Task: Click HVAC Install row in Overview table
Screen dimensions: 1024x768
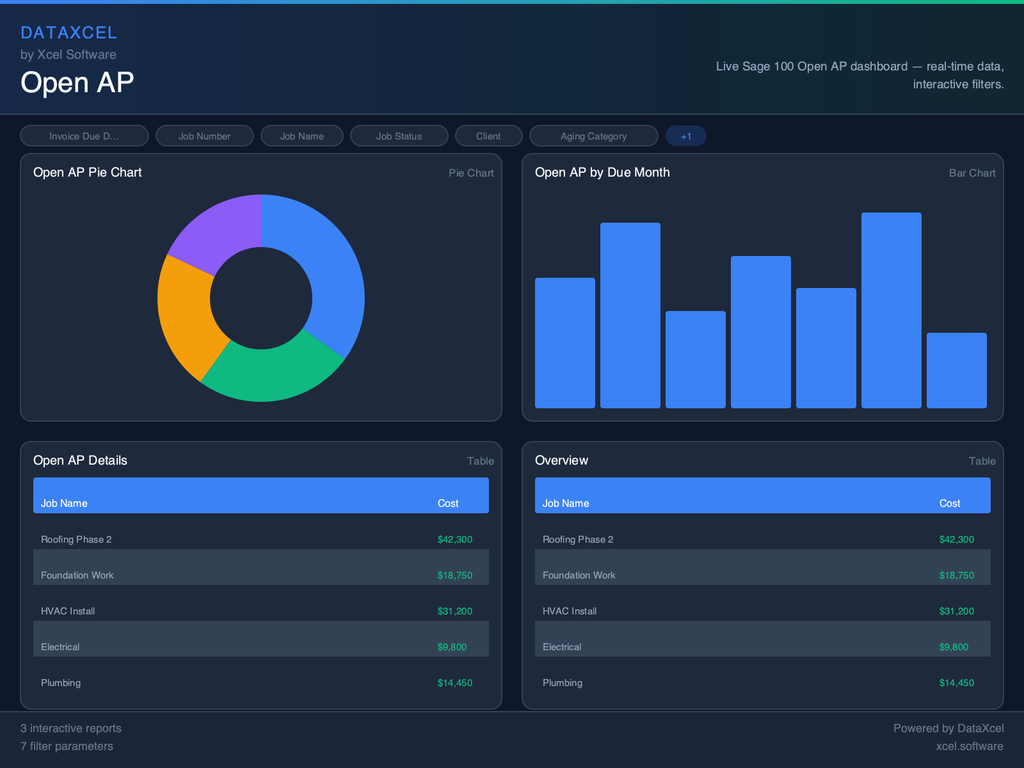Action: pyautogui.click(x=762, y=611)
